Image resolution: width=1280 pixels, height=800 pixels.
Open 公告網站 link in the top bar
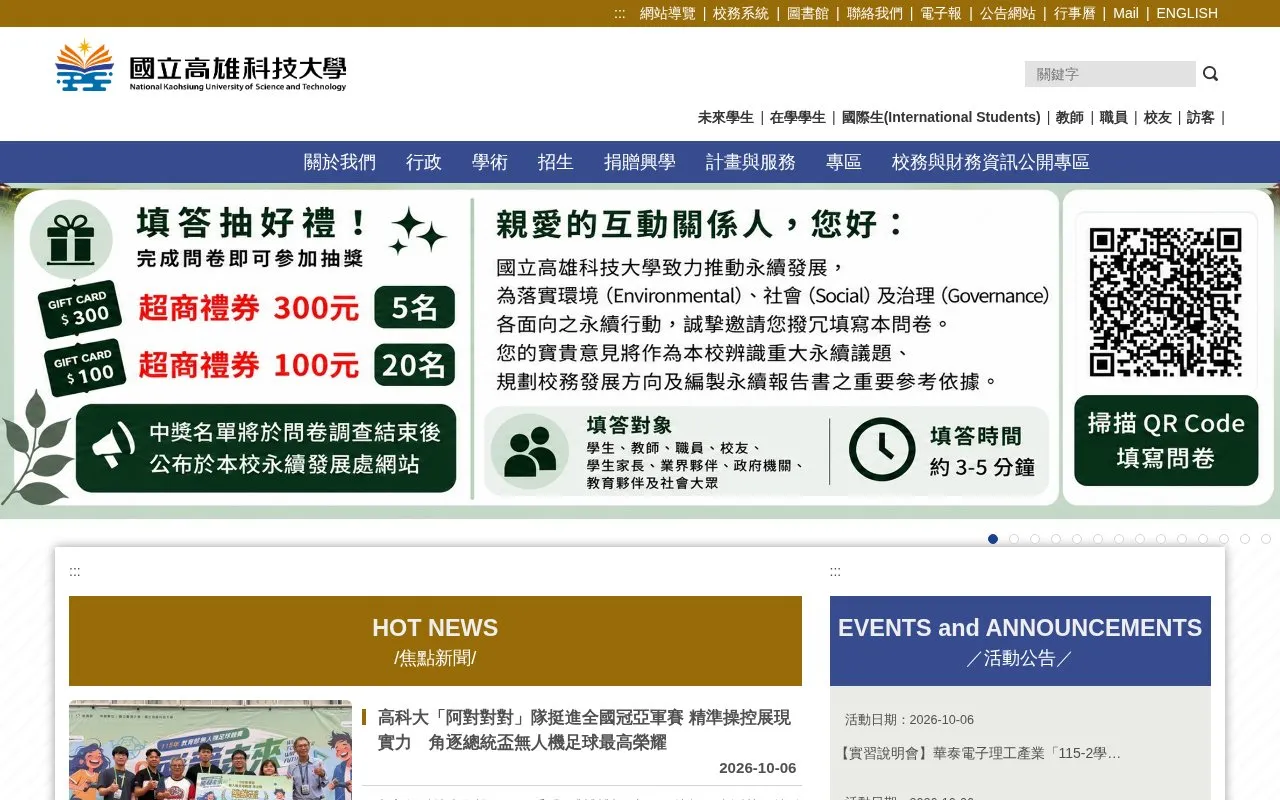[x=1008, y=13]
